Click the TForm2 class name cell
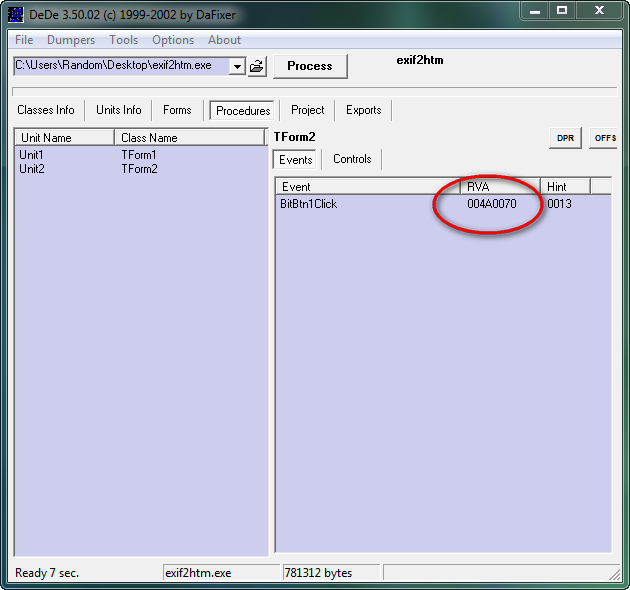This screenshot has height=590, width=630. click(x=139, y=168)
